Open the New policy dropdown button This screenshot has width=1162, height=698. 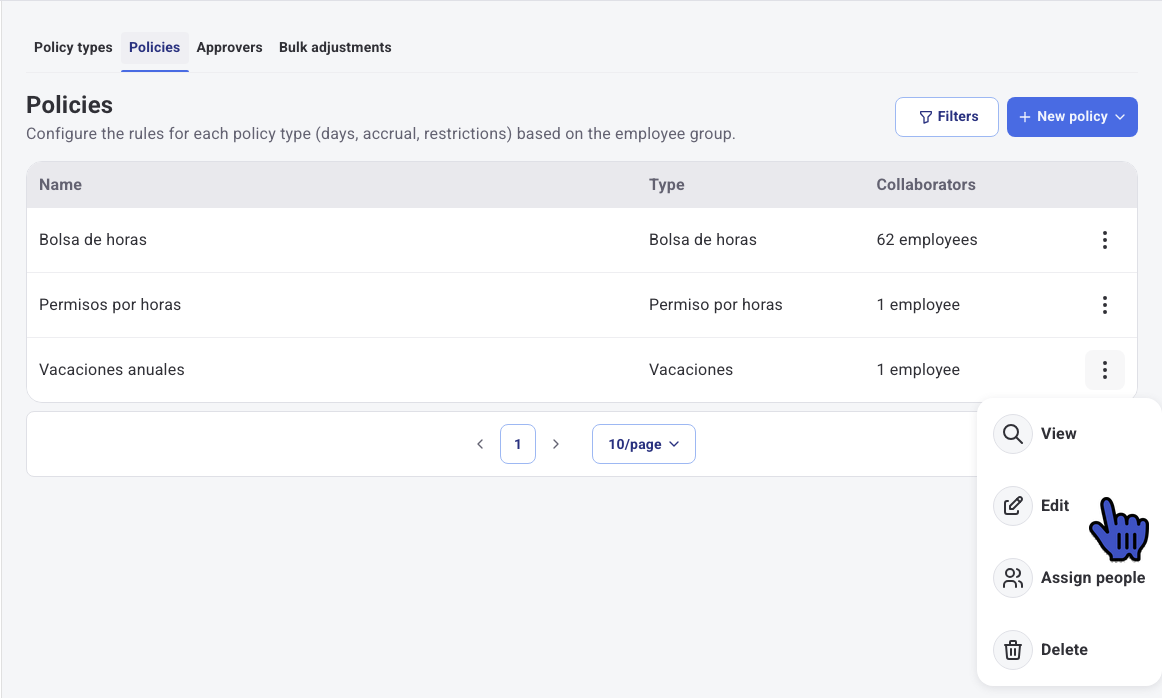pyautogui.click(x=1072, y=117)
